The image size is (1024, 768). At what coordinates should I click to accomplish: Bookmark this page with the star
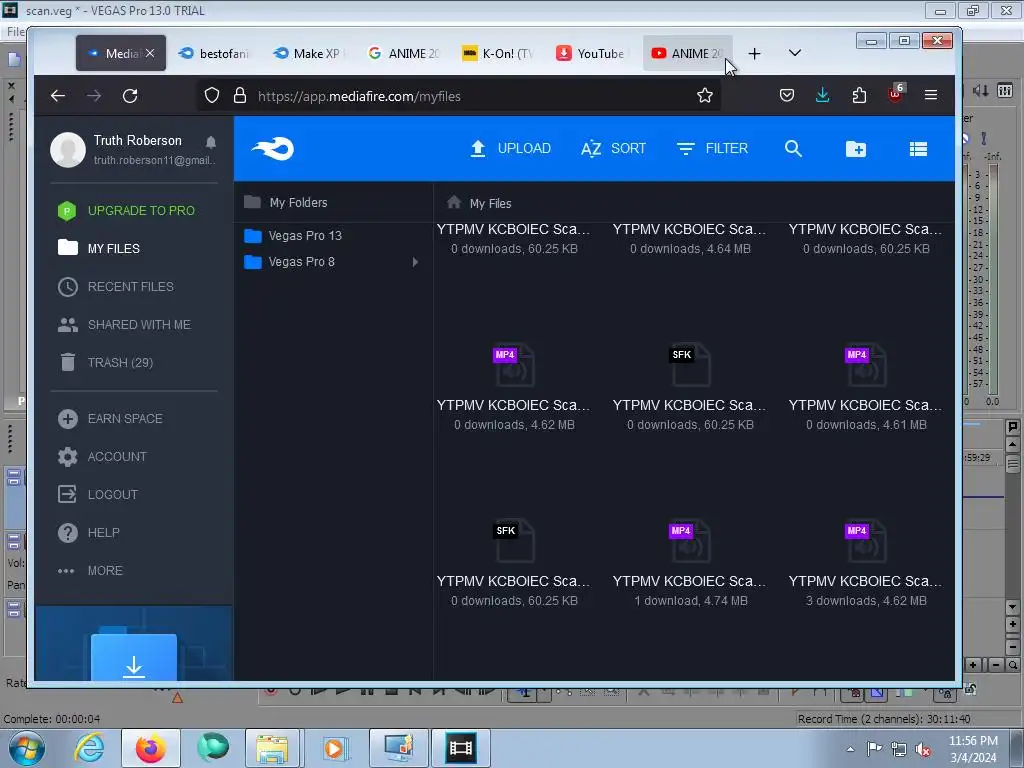point(705,95)
